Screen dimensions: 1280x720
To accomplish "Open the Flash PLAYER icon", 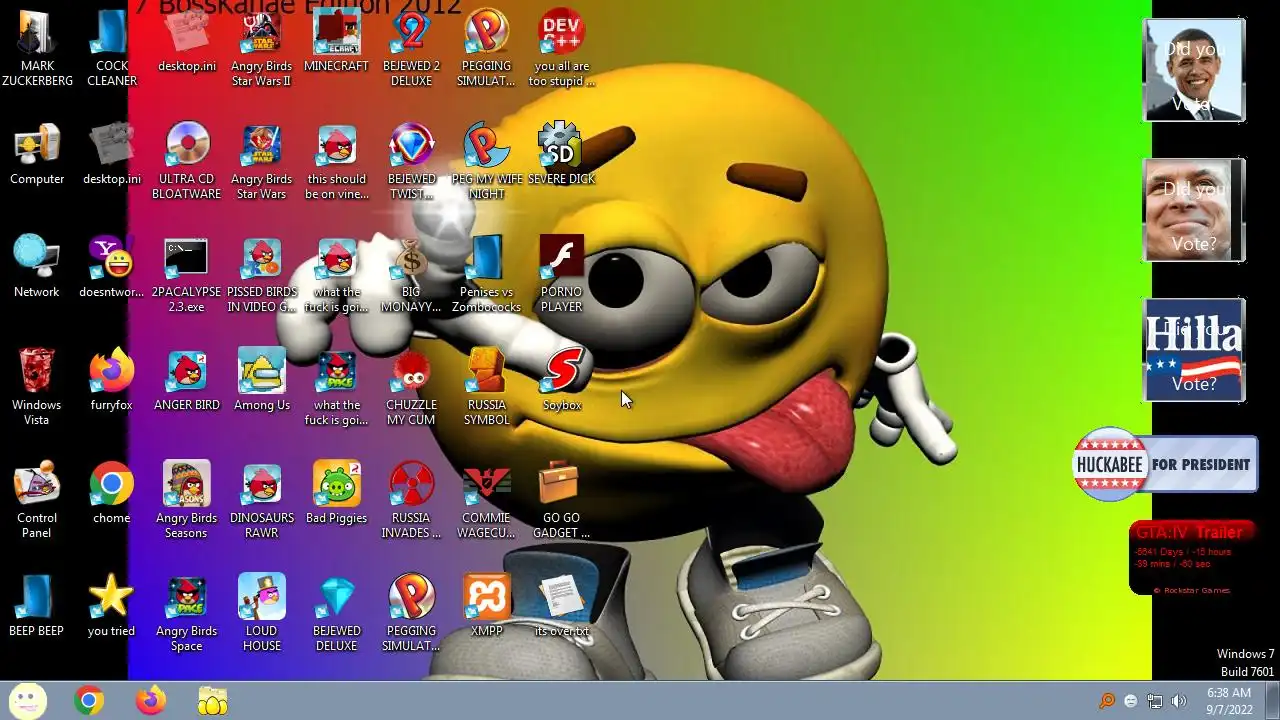I will pos(562,274).
